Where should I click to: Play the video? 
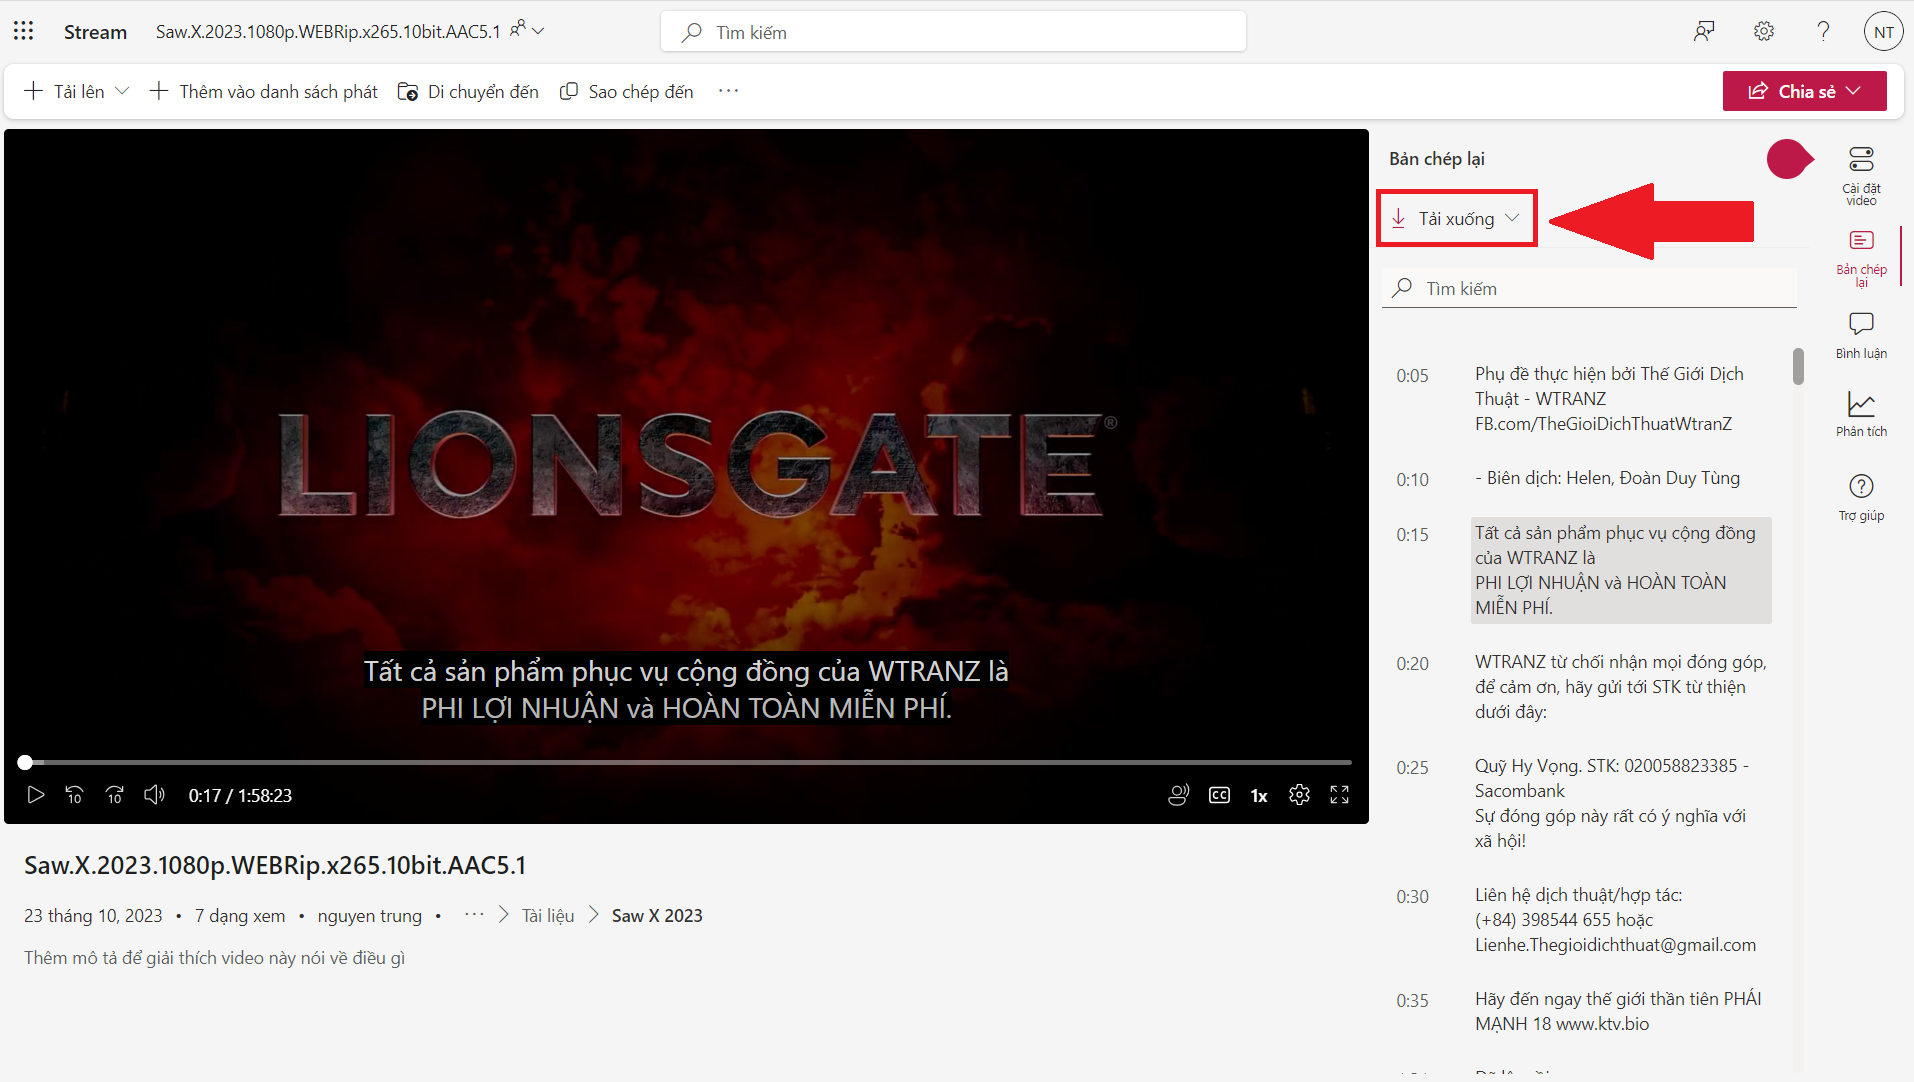[35, 795]
